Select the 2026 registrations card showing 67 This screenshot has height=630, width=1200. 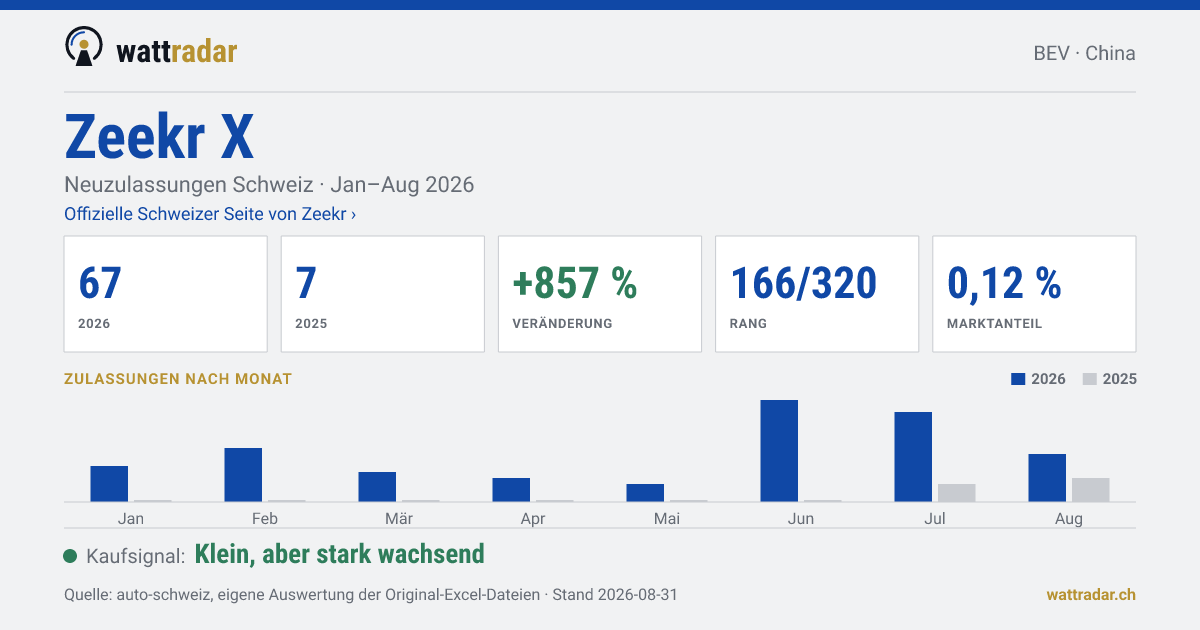tap(166, 294)
